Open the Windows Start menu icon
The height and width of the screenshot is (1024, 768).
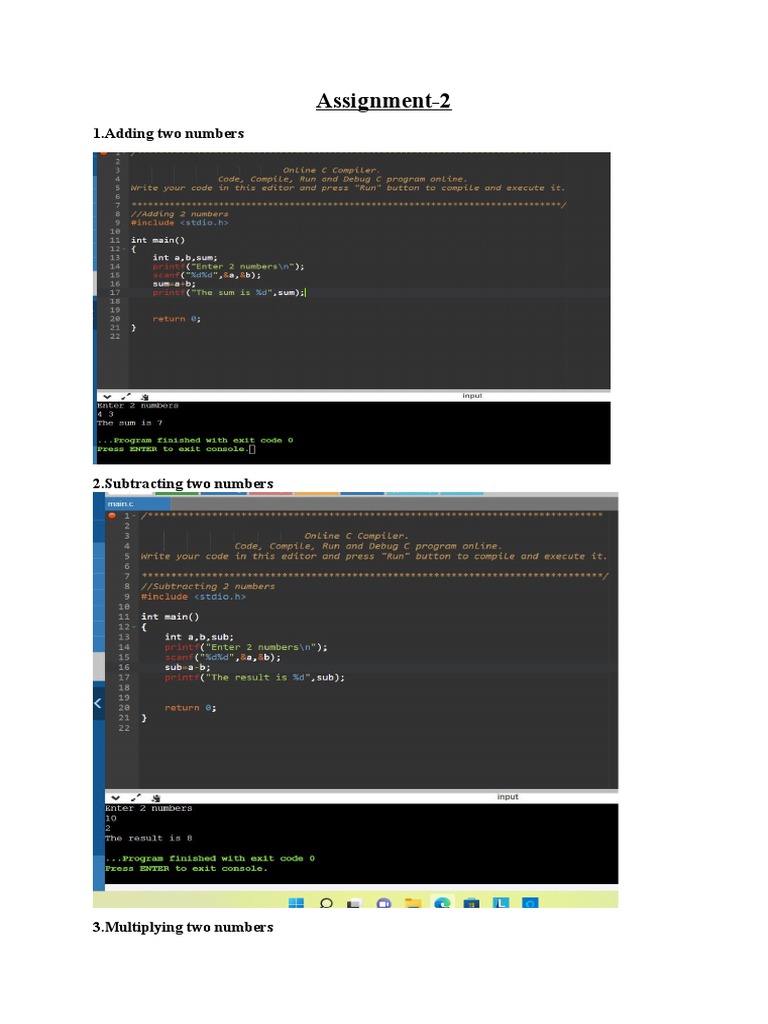tap(296, 903)
